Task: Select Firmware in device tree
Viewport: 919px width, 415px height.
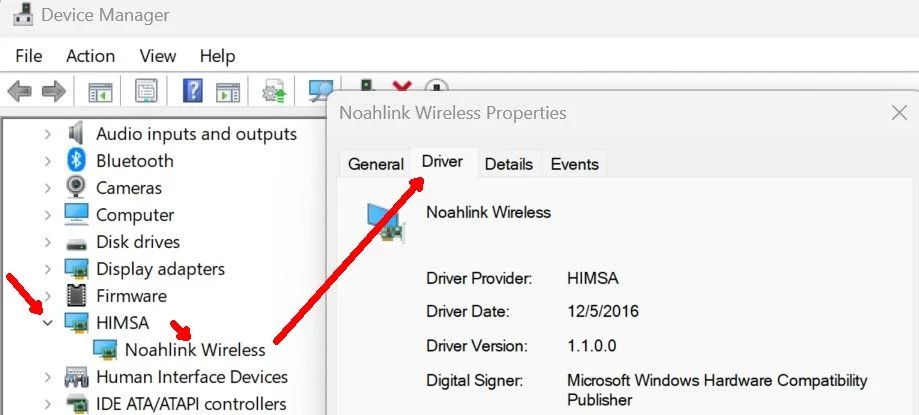Action: tap(131, 296)
